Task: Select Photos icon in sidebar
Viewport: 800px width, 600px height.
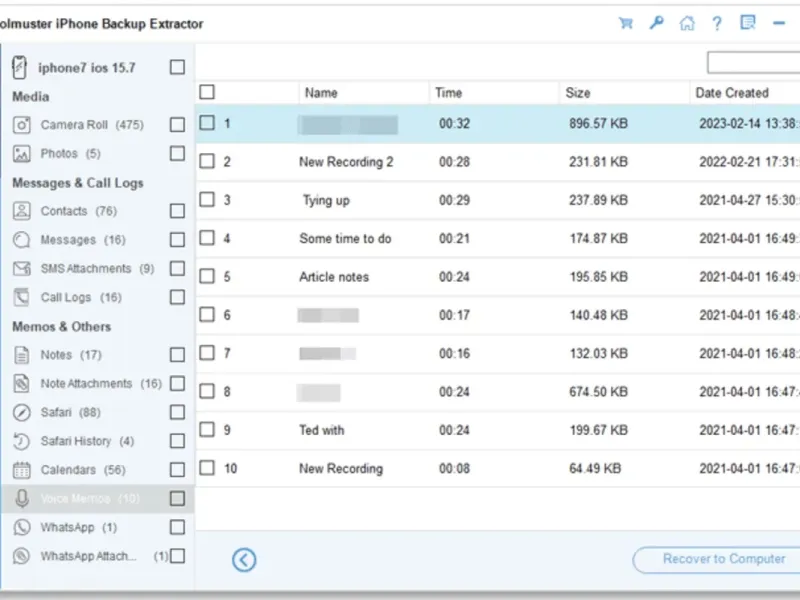Action: tap(21, 154)
